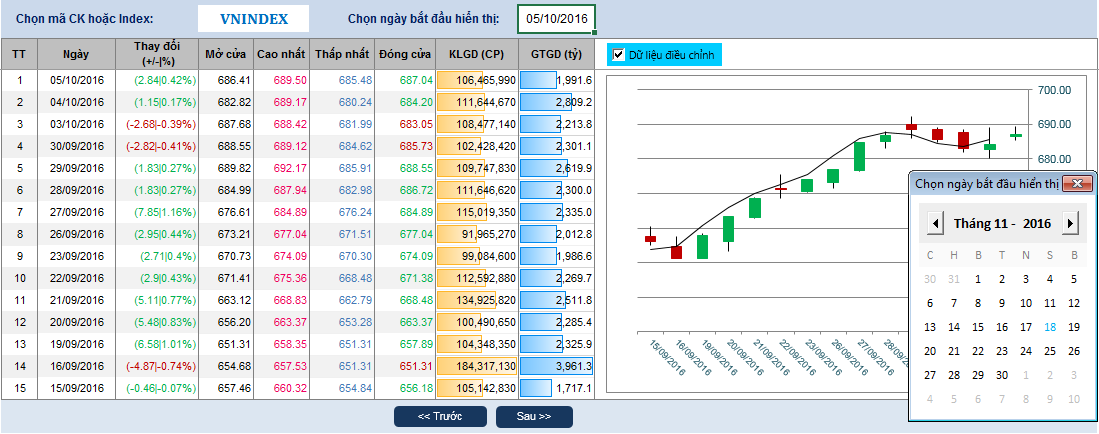Viewport: 1099px width, 434px height.
Task: Click the date 22/09/2016 in the table
Action: tap(76, 278)
